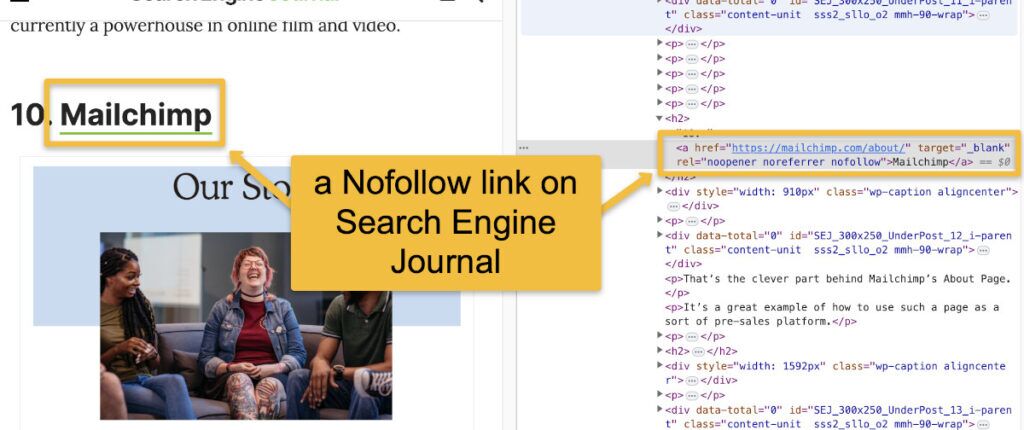Click the Our Story Mailchimp team photo
The image size is (1024, 430).
[246, 325]
